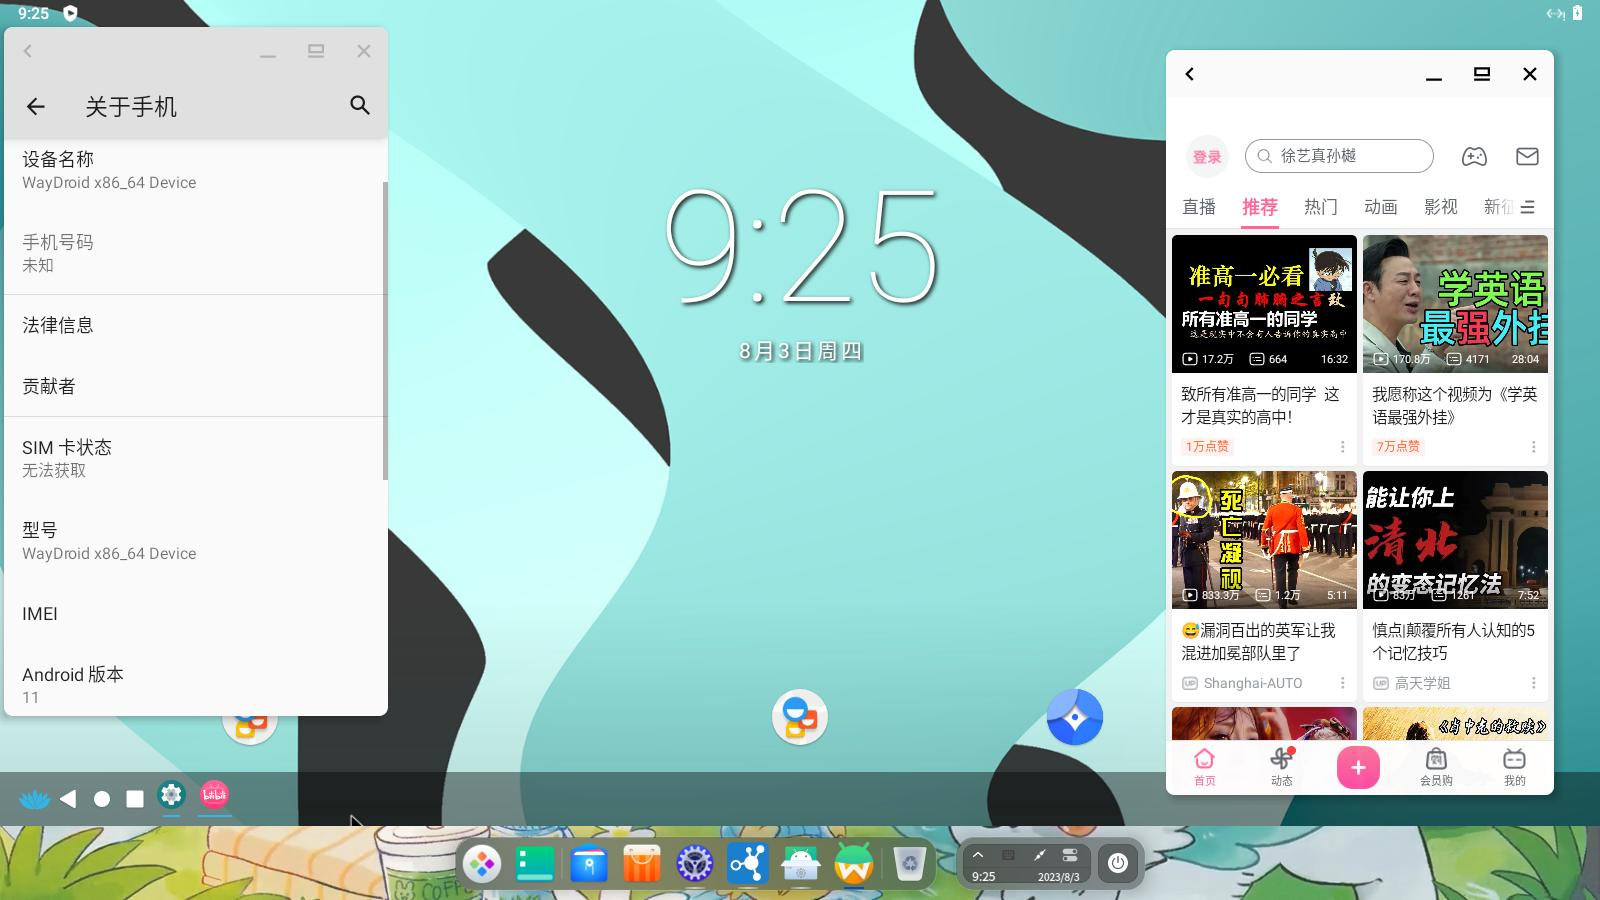Screen dimensions: 1600x900
Task: Open video title 漏洞百出的英军让我混进加冕部队里了
Action: click(1258, 642)
